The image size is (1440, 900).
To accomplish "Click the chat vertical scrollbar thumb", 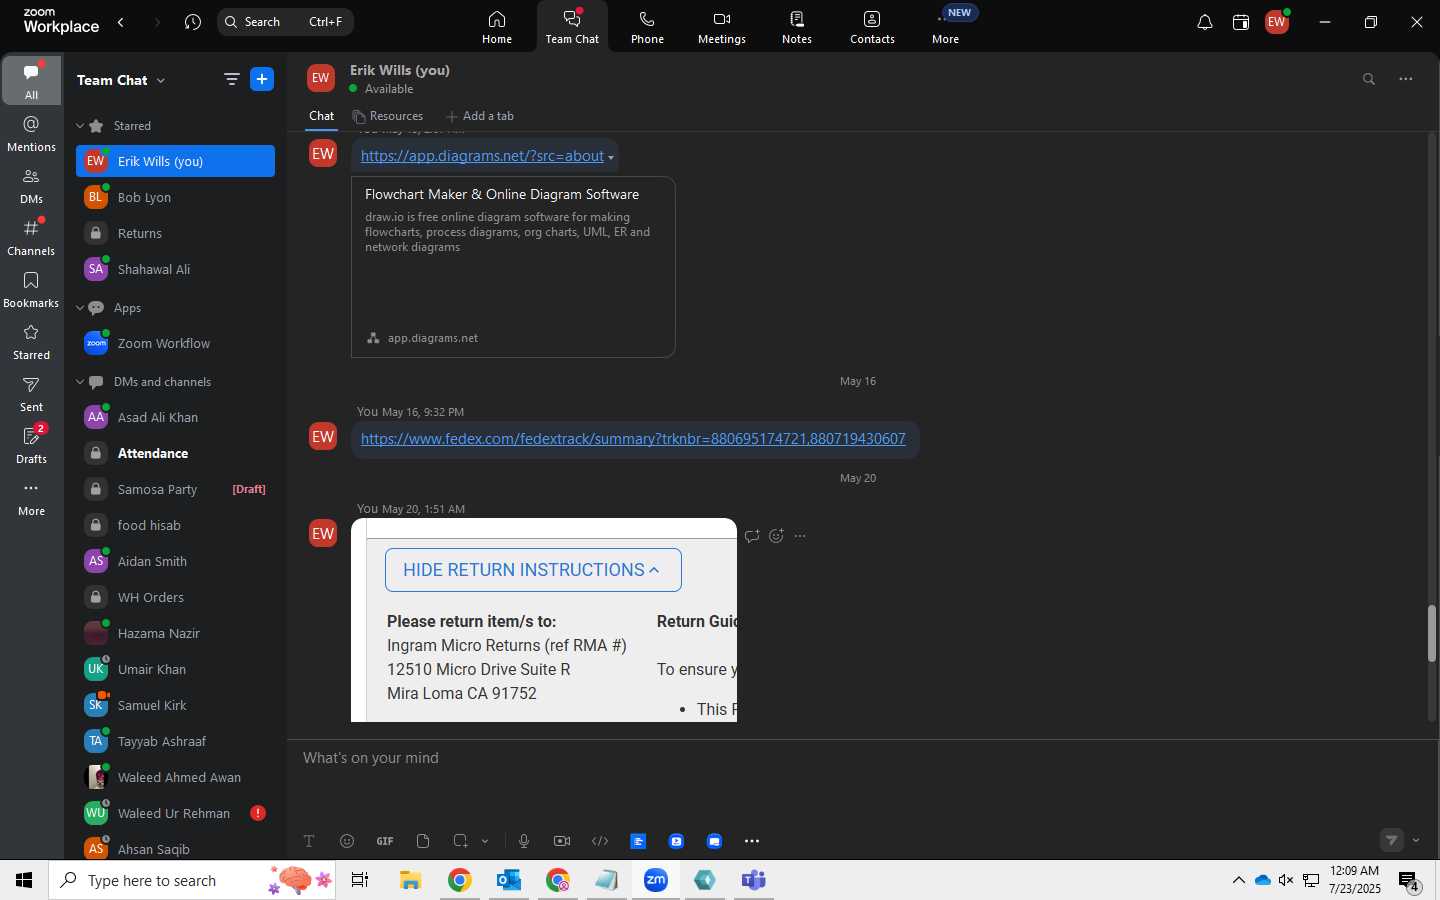I will pyautogui.click(x=1432, y=634).
